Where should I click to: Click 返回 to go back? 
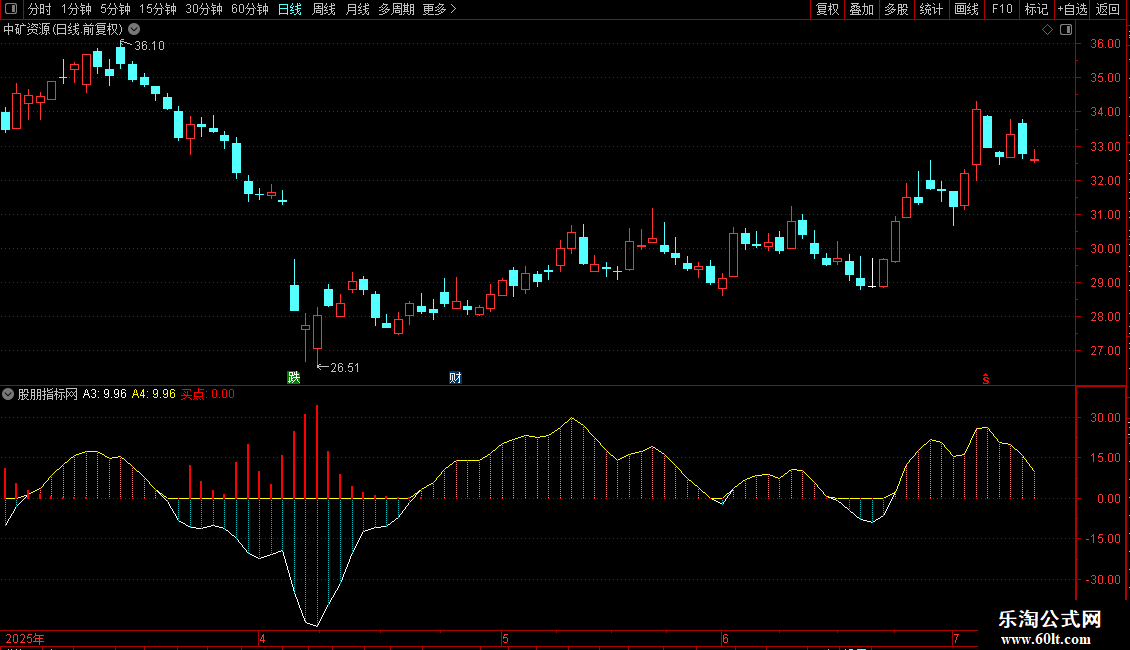coord(1108,9)
